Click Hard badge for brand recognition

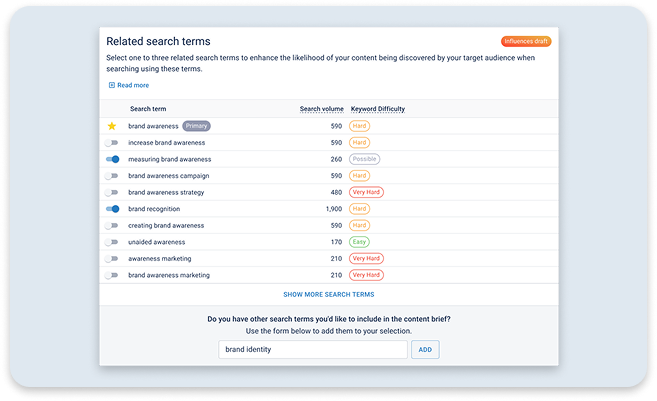coord(360,209)
